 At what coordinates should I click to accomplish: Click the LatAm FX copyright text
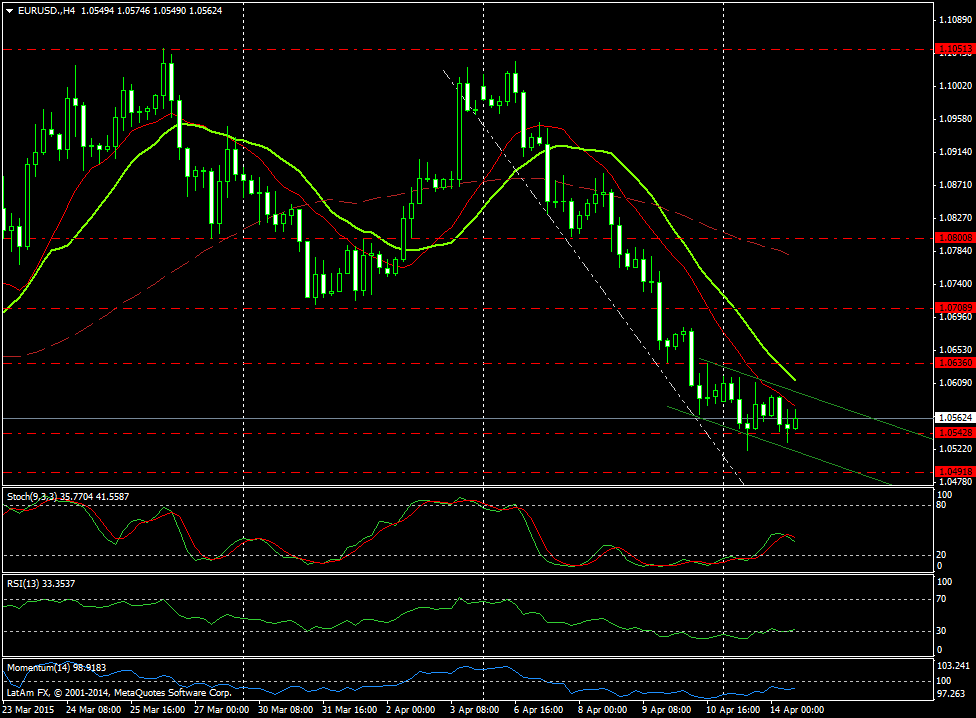[120, 692]
